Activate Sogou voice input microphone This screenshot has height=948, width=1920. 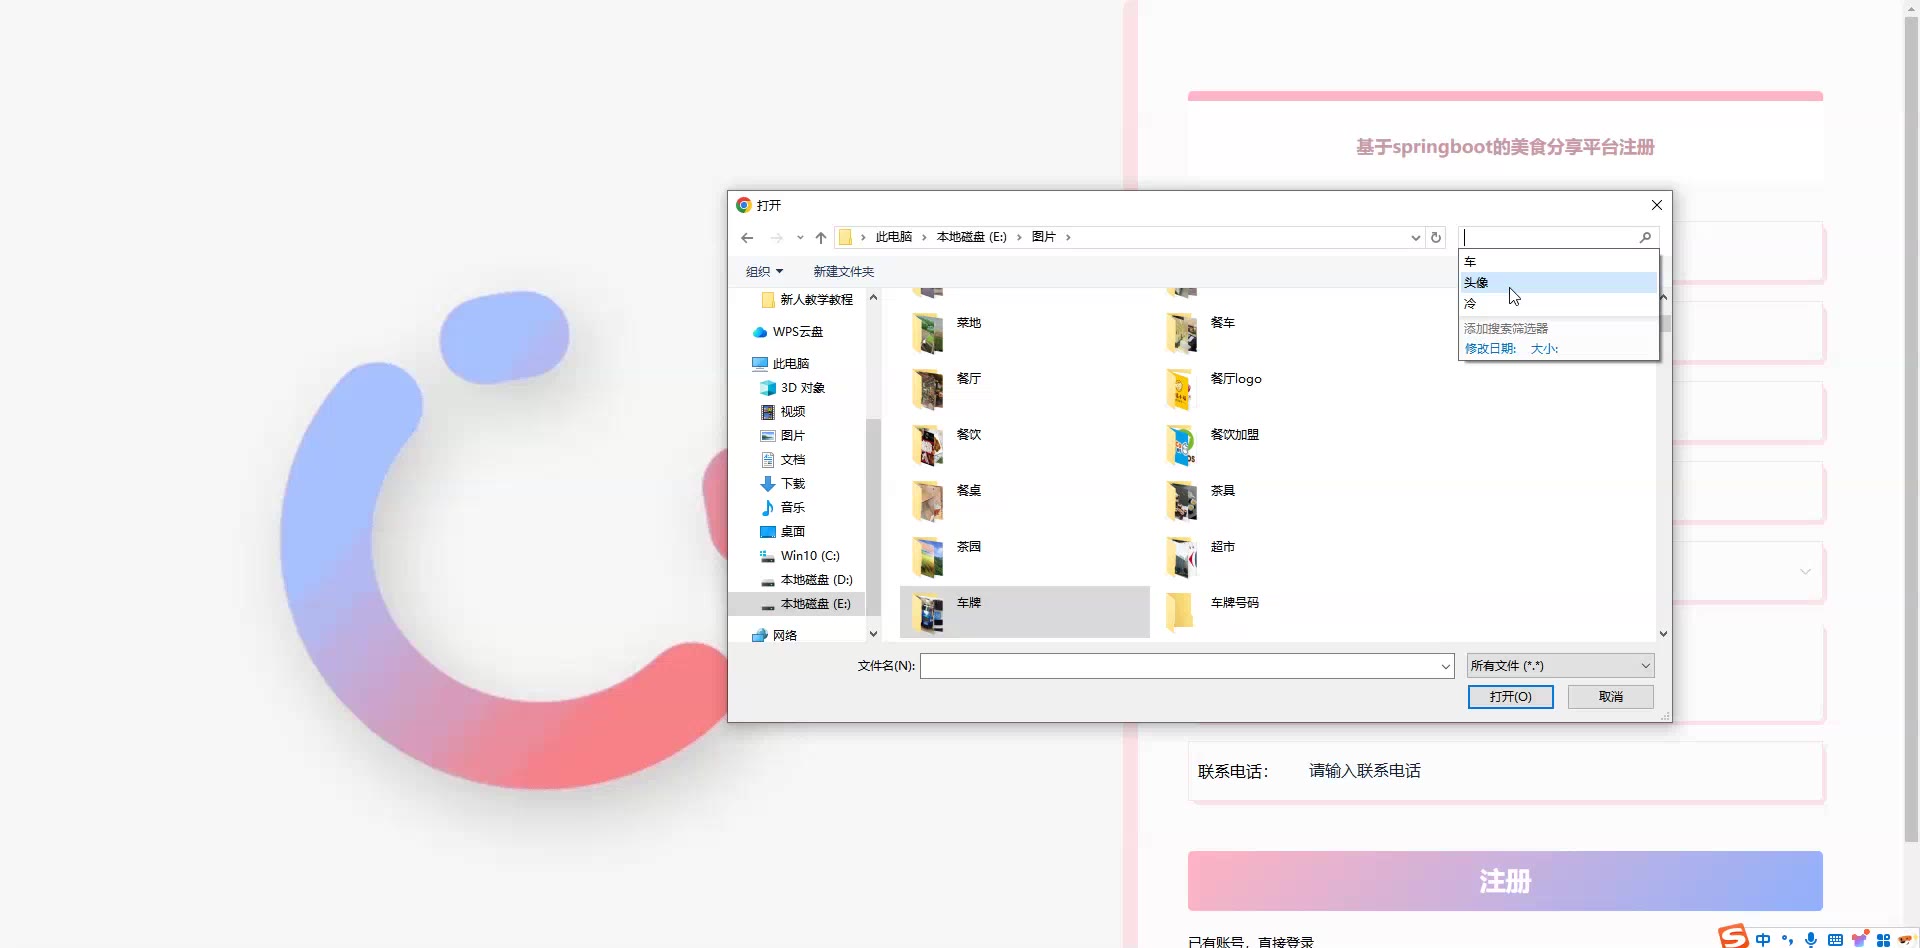coord(1811,940)
